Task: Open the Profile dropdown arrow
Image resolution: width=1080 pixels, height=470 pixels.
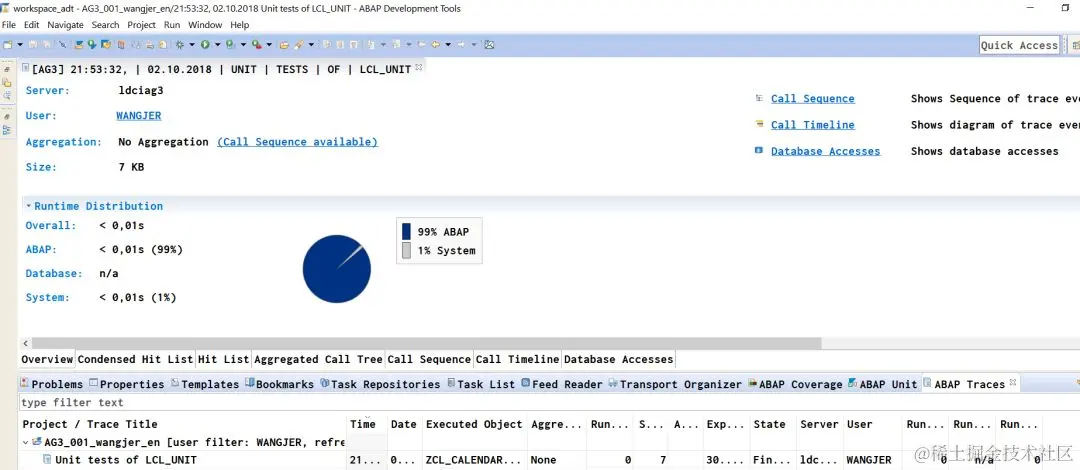Action: 269,45
